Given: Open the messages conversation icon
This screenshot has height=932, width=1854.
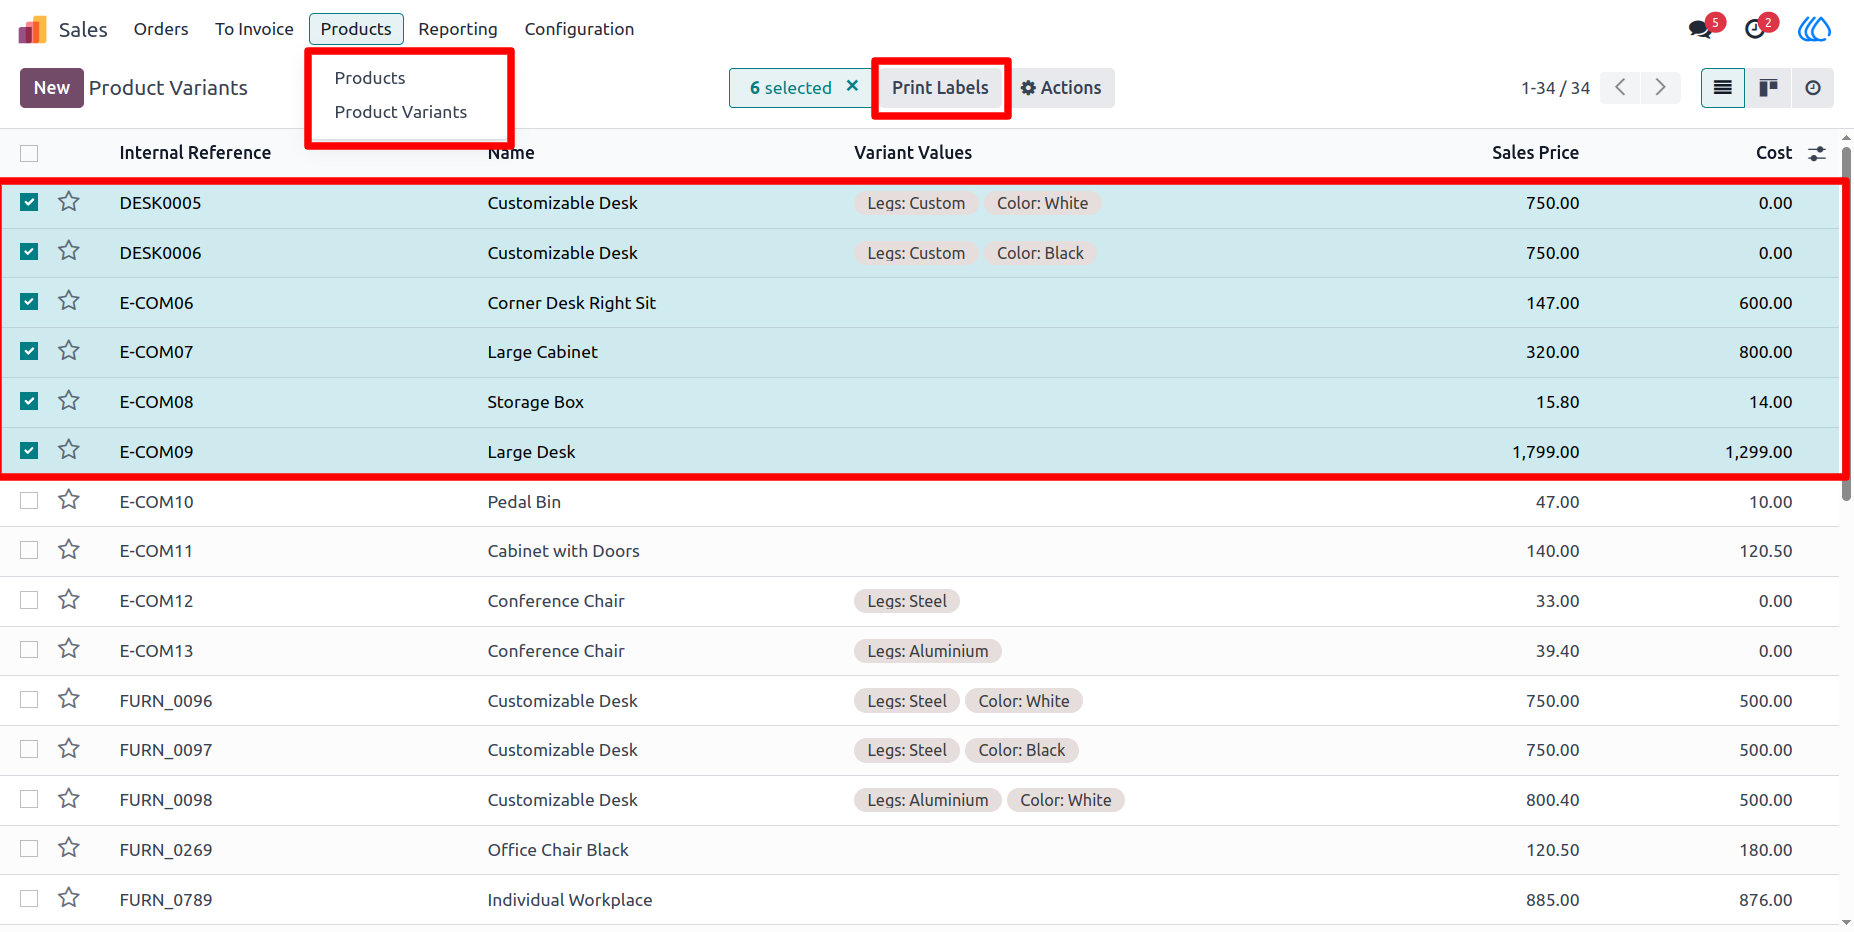Looking at the screenshot, I should 1700,29.
